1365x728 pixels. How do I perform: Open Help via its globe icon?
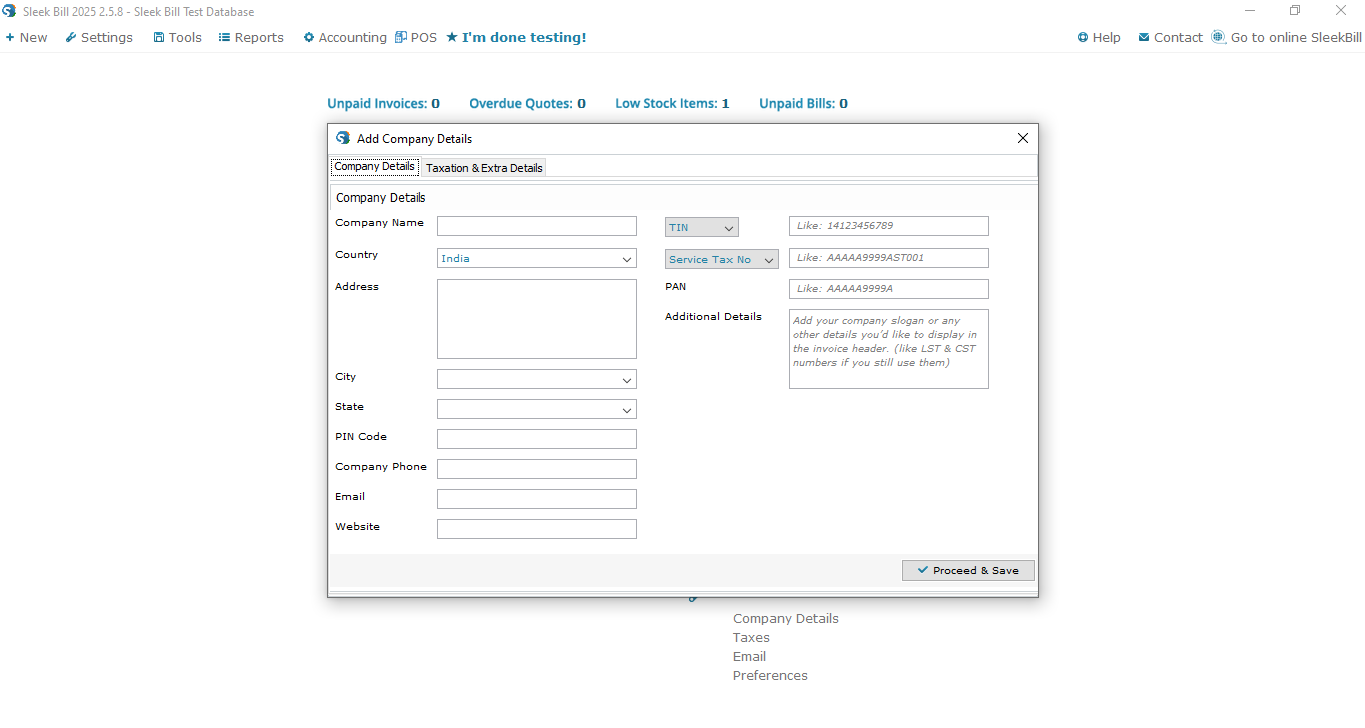click(x=1081, y=37)
